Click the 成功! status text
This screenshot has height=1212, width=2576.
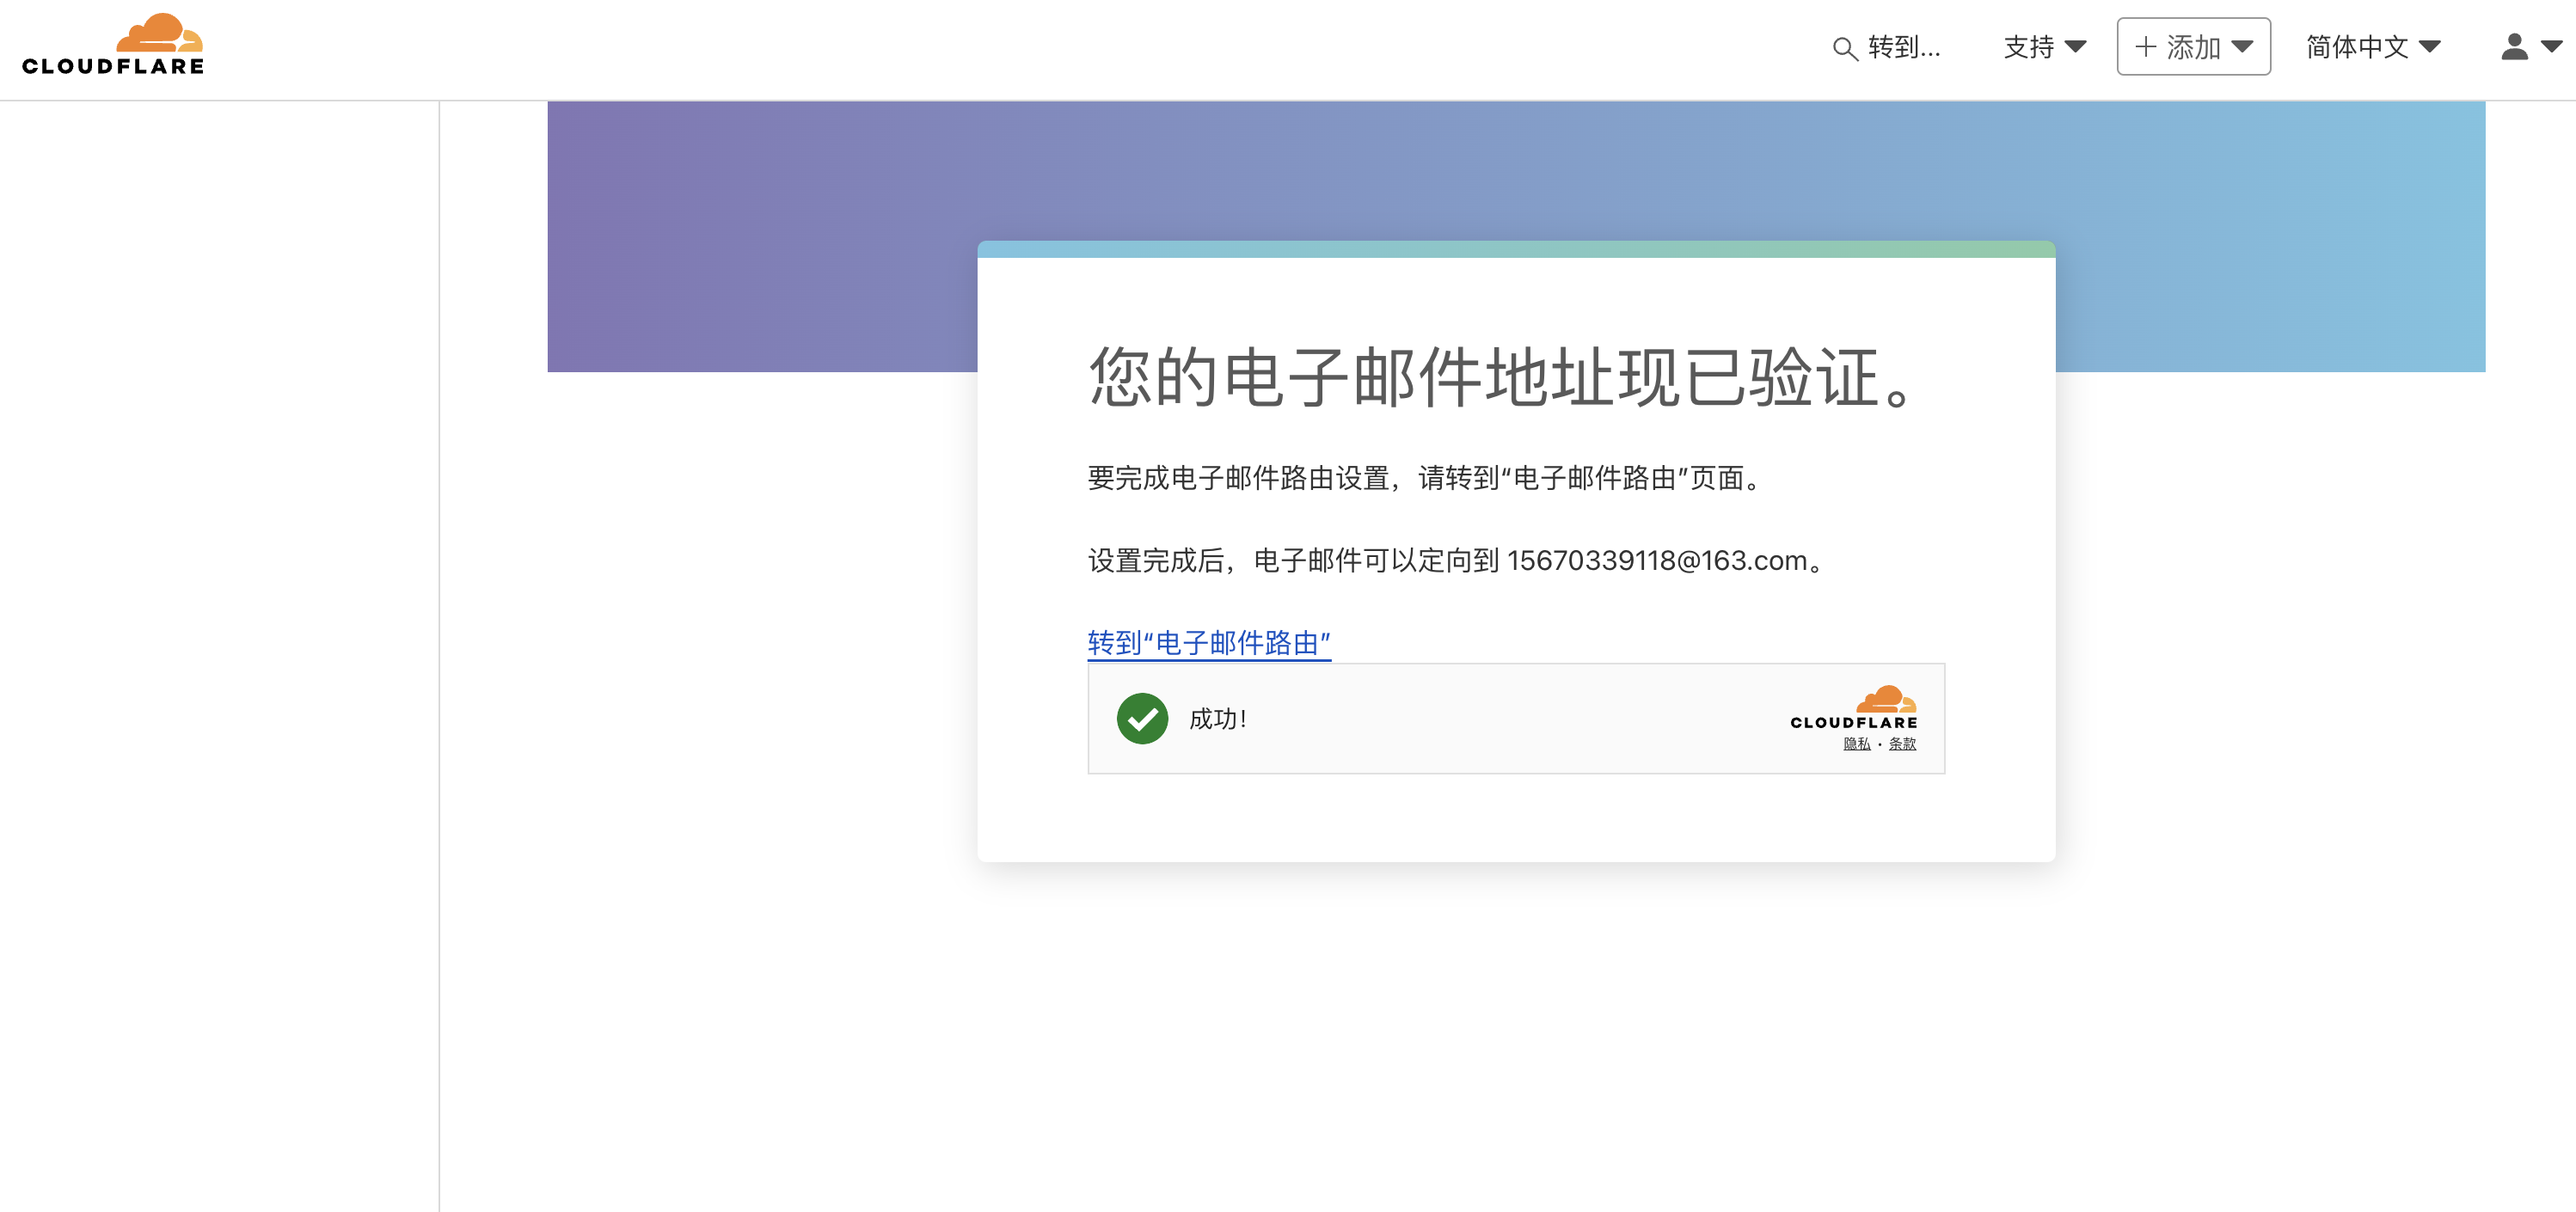(x=1217, y=719)
